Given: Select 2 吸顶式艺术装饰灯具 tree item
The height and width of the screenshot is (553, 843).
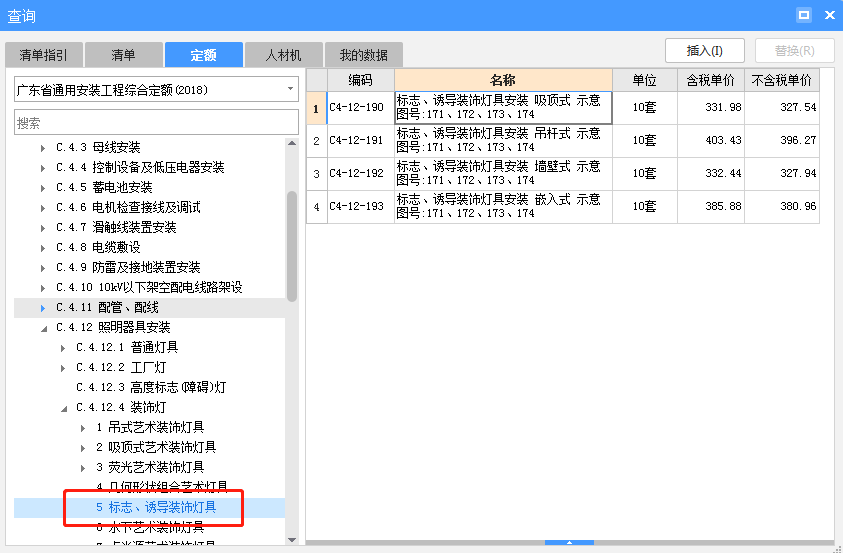Looking at the screenshot, I should [x=156, y=447].
